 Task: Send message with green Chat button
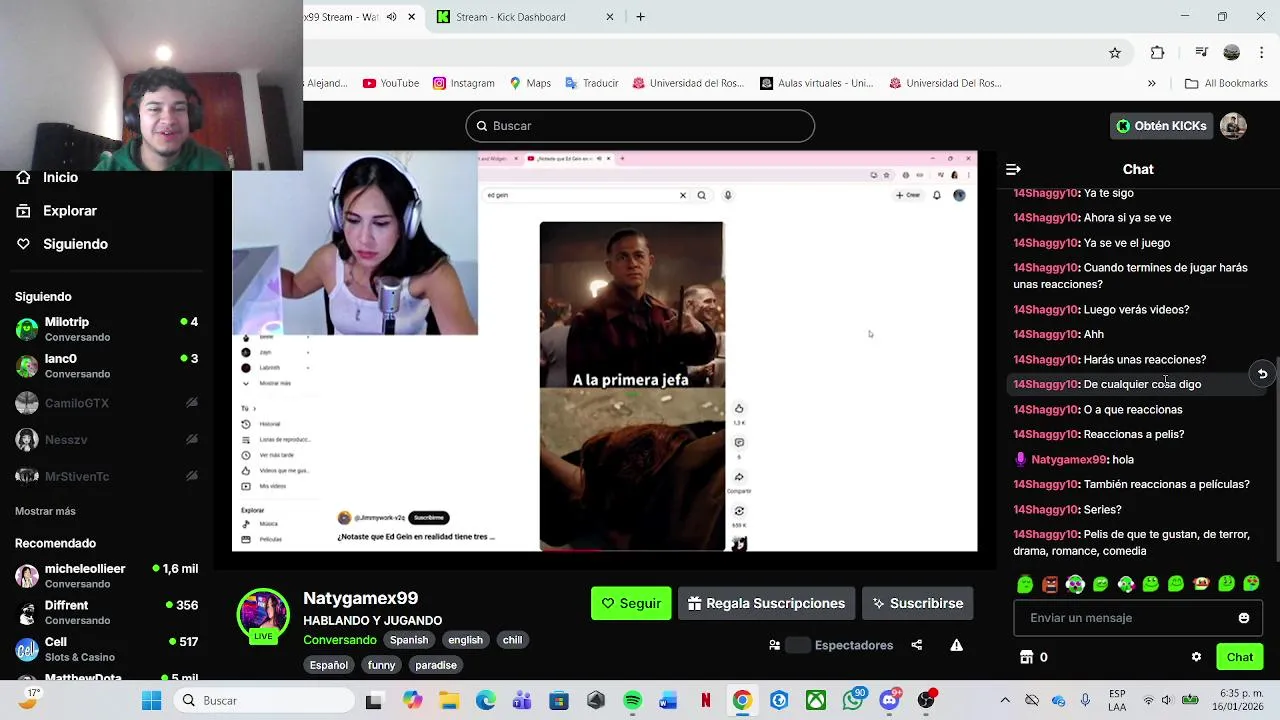[1240, 657]
